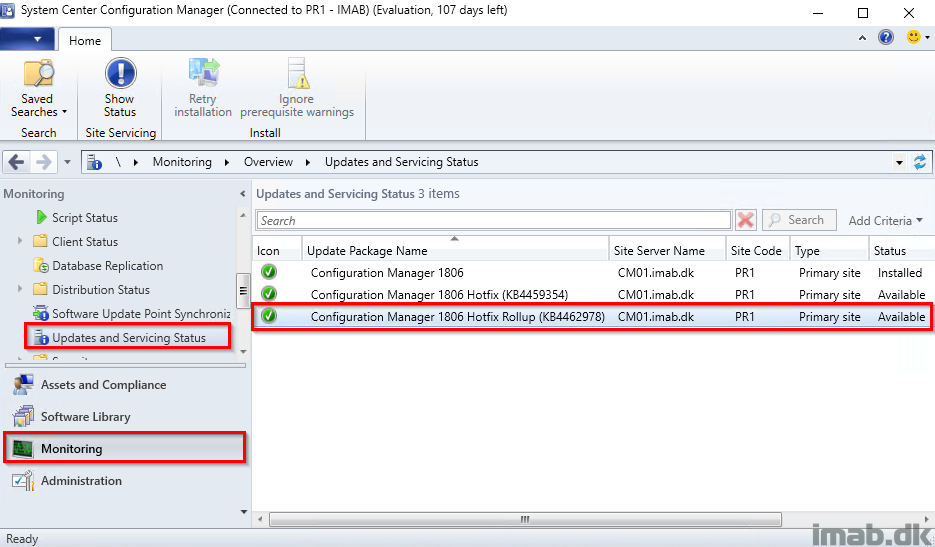Viewport: 935px width, 547px height.
Task: Open the Administration workspace
Action: pos(81,480)
